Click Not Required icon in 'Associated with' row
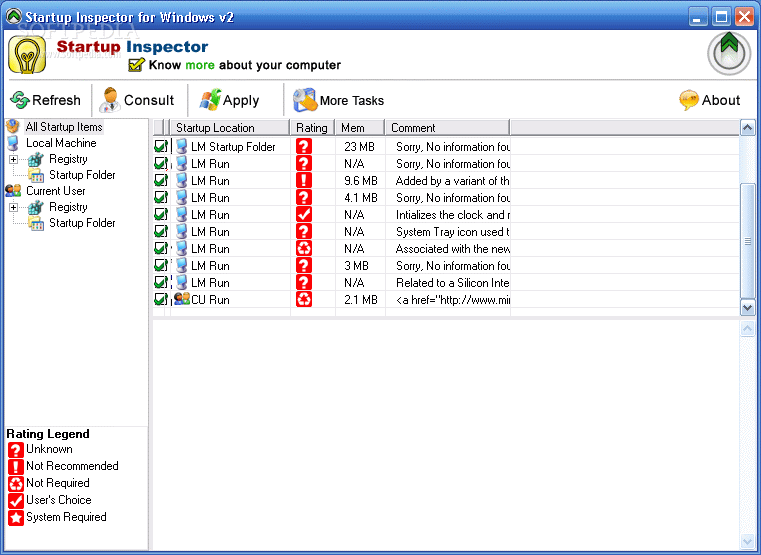Image resolution: width=761 pixels, height=555 pixels. [304, 248]
